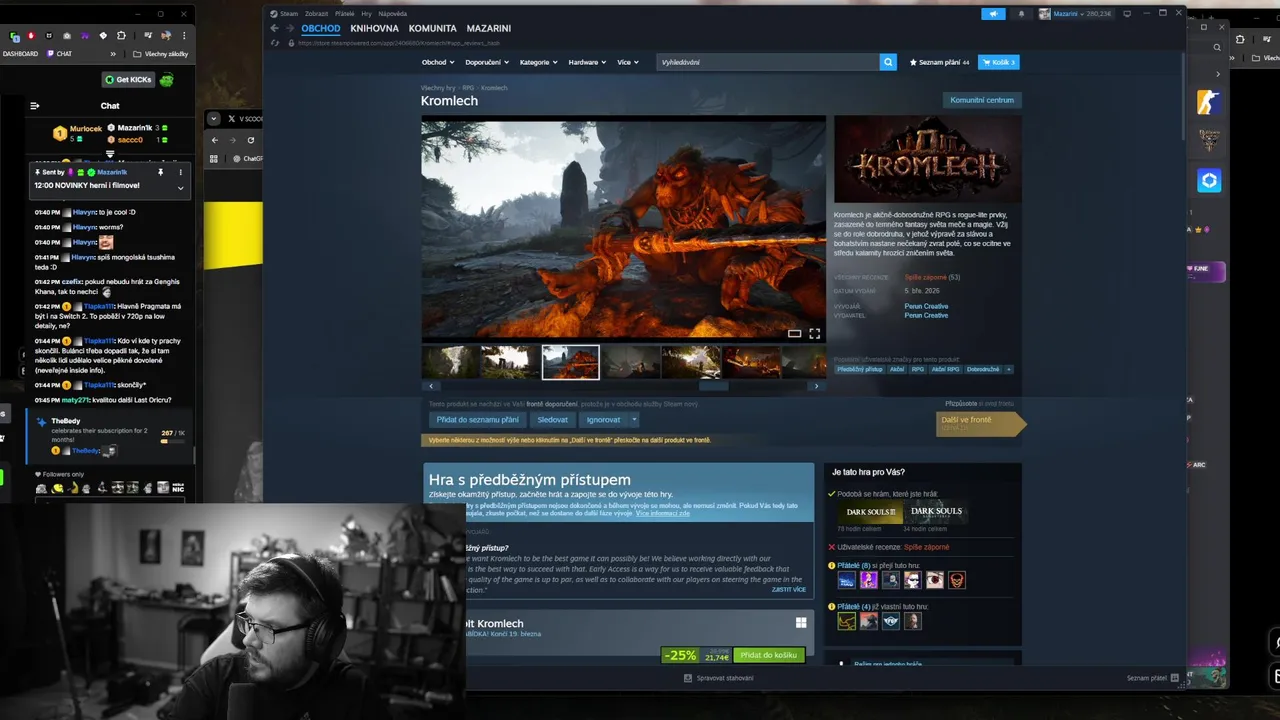Open Steam notifications bell
1280x720 pixels.
pyautogui.click(x=1021, y=14)
